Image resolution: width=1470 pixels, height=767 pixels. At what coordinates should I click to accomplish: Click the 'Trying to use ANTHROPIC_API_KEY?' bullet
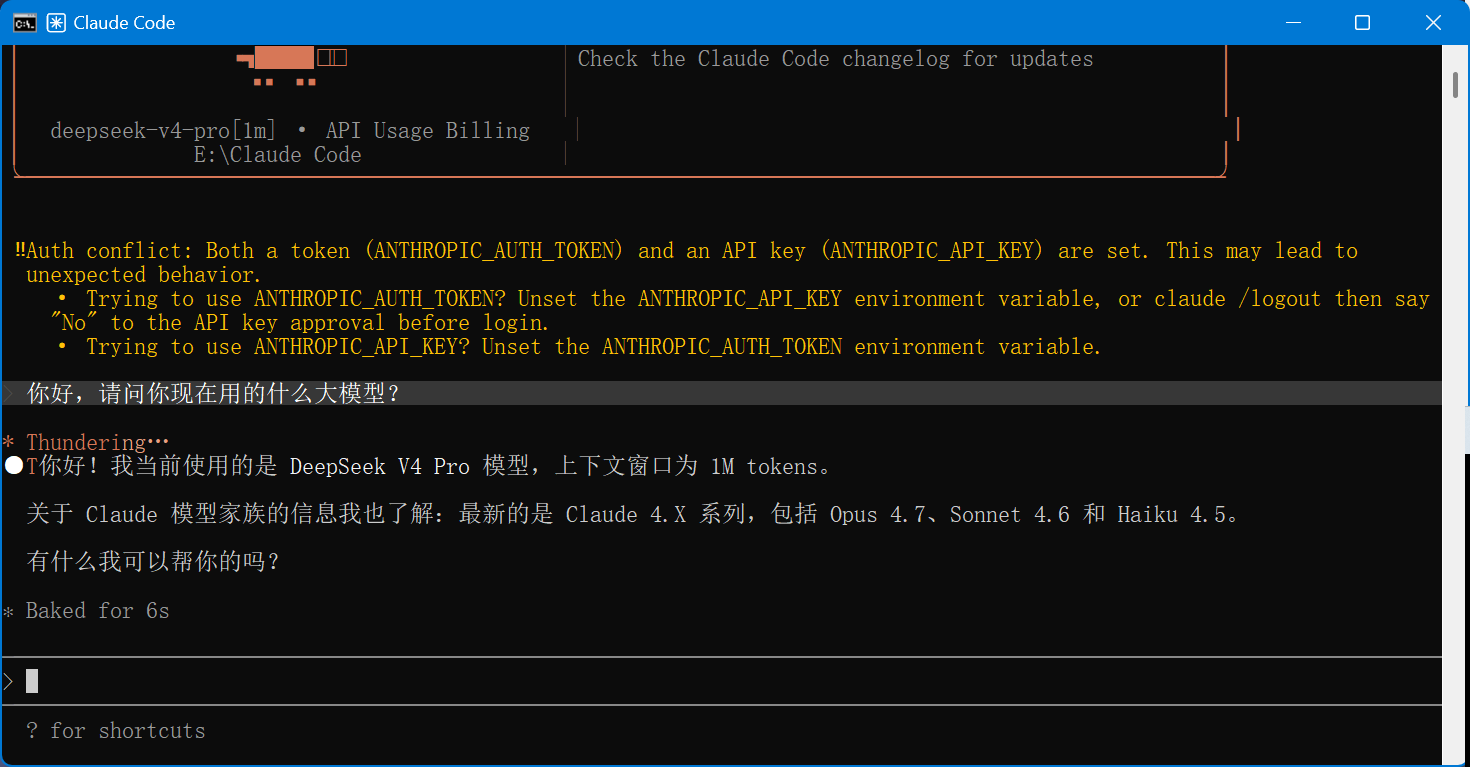[579, 347]
